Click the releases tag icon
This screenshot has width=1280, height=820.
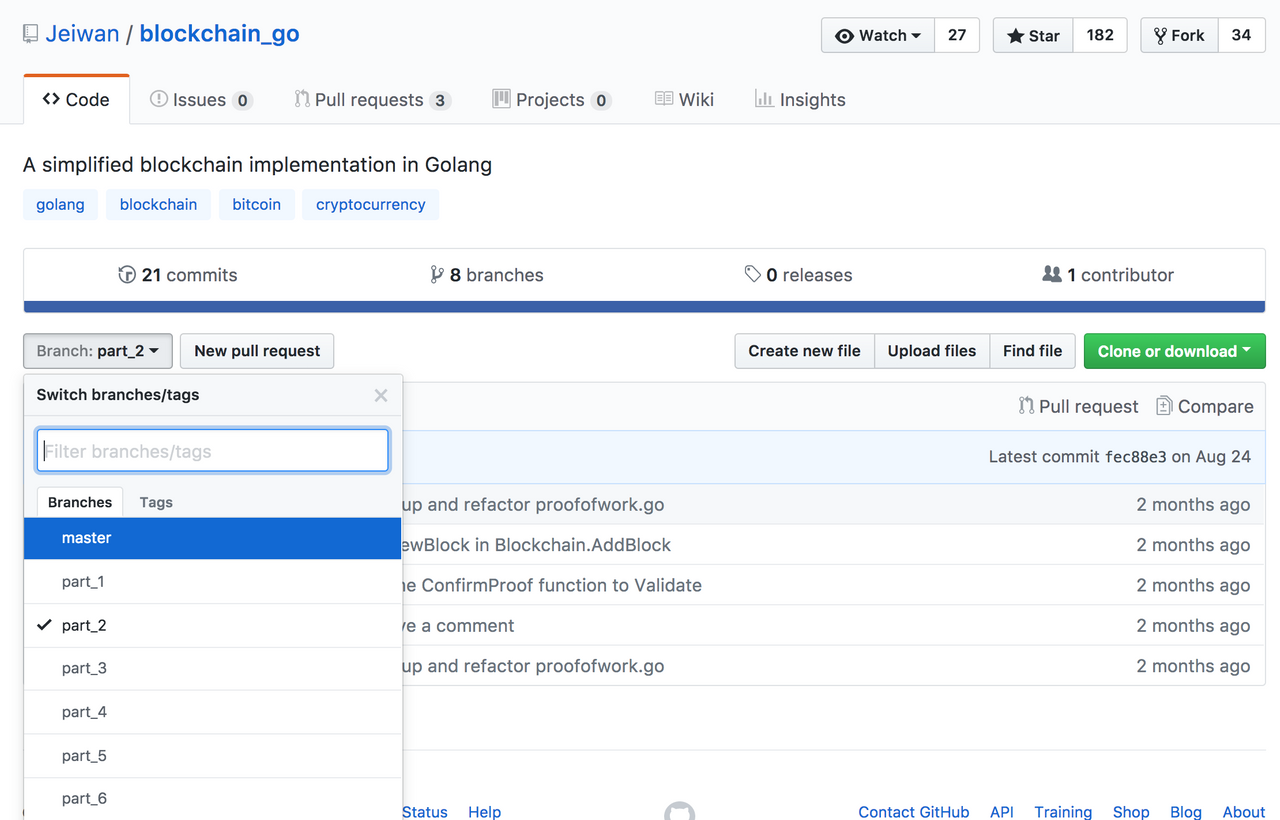pyautogui.click(x=752, y=274)
